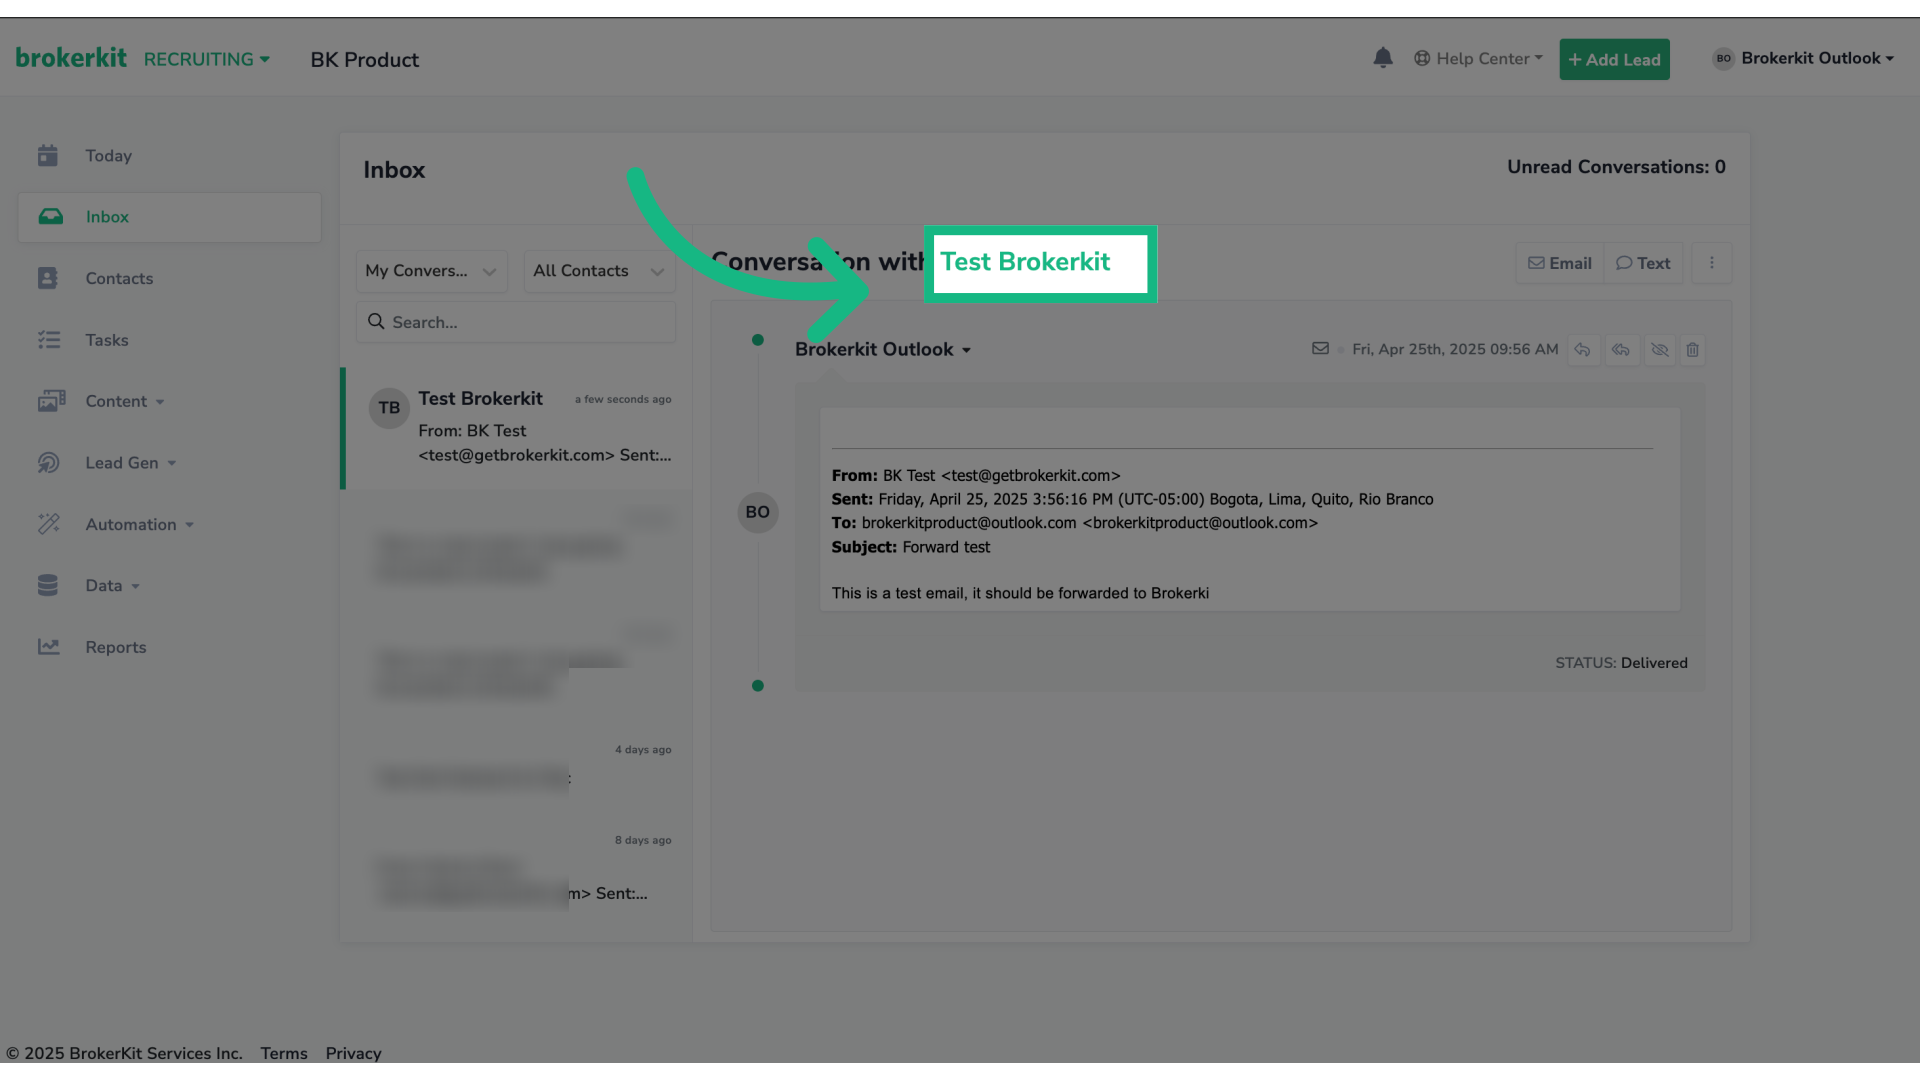Expand Brokerkit Outlook sender dropdown in message
The height and width of the screenshot is (1080, 1920).
click(x=883, y=349)
